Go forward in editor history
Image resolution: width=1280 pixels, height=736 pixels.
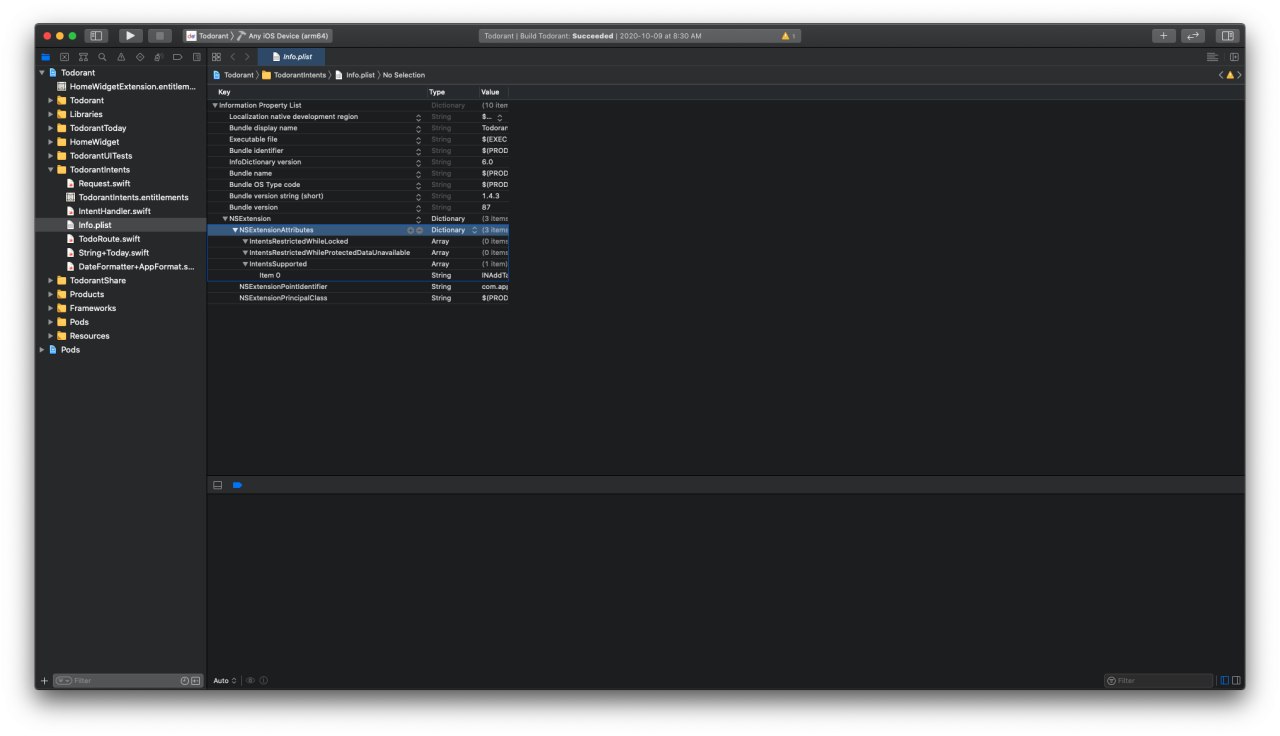pos(247,57)
